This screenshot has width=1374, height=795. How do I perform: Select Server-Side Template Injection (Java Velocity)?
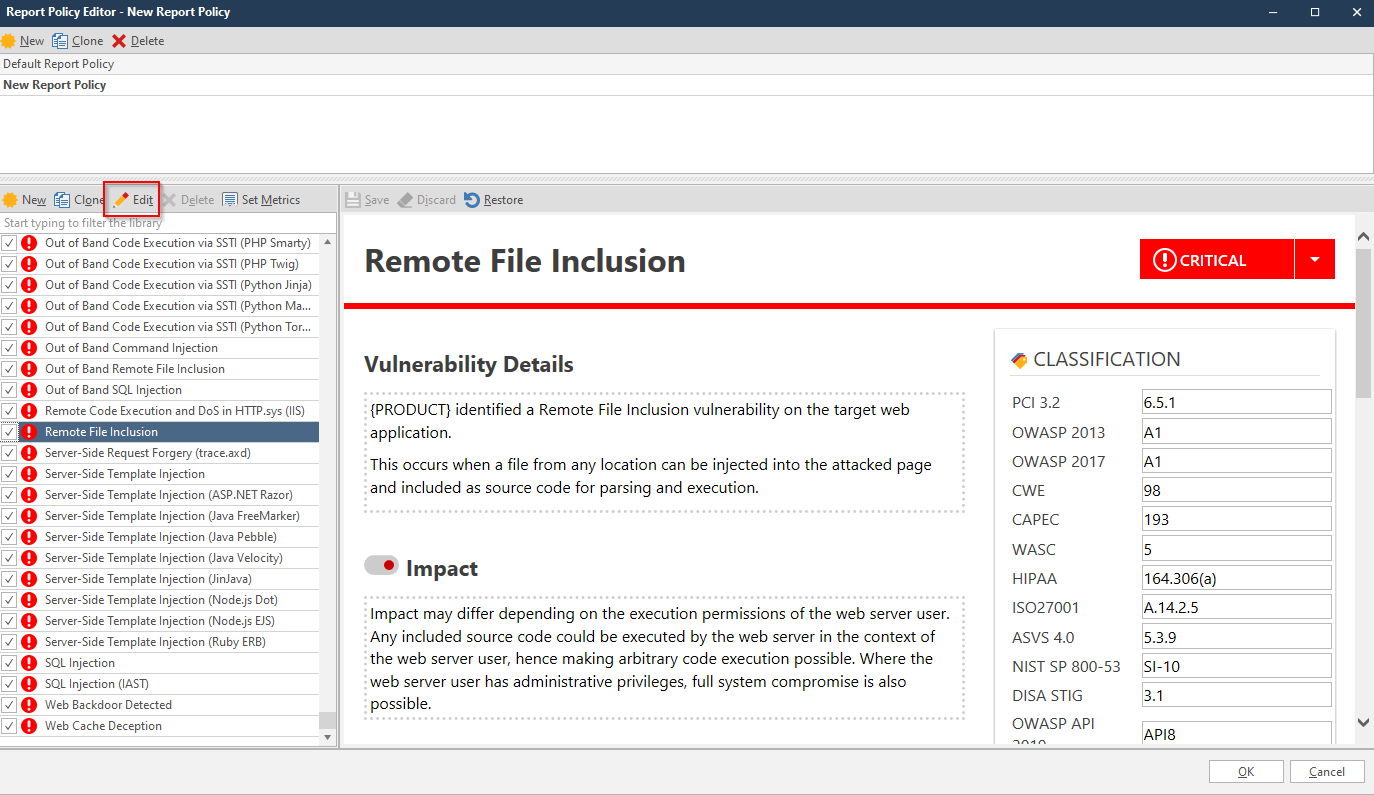[x=159, y=558]
